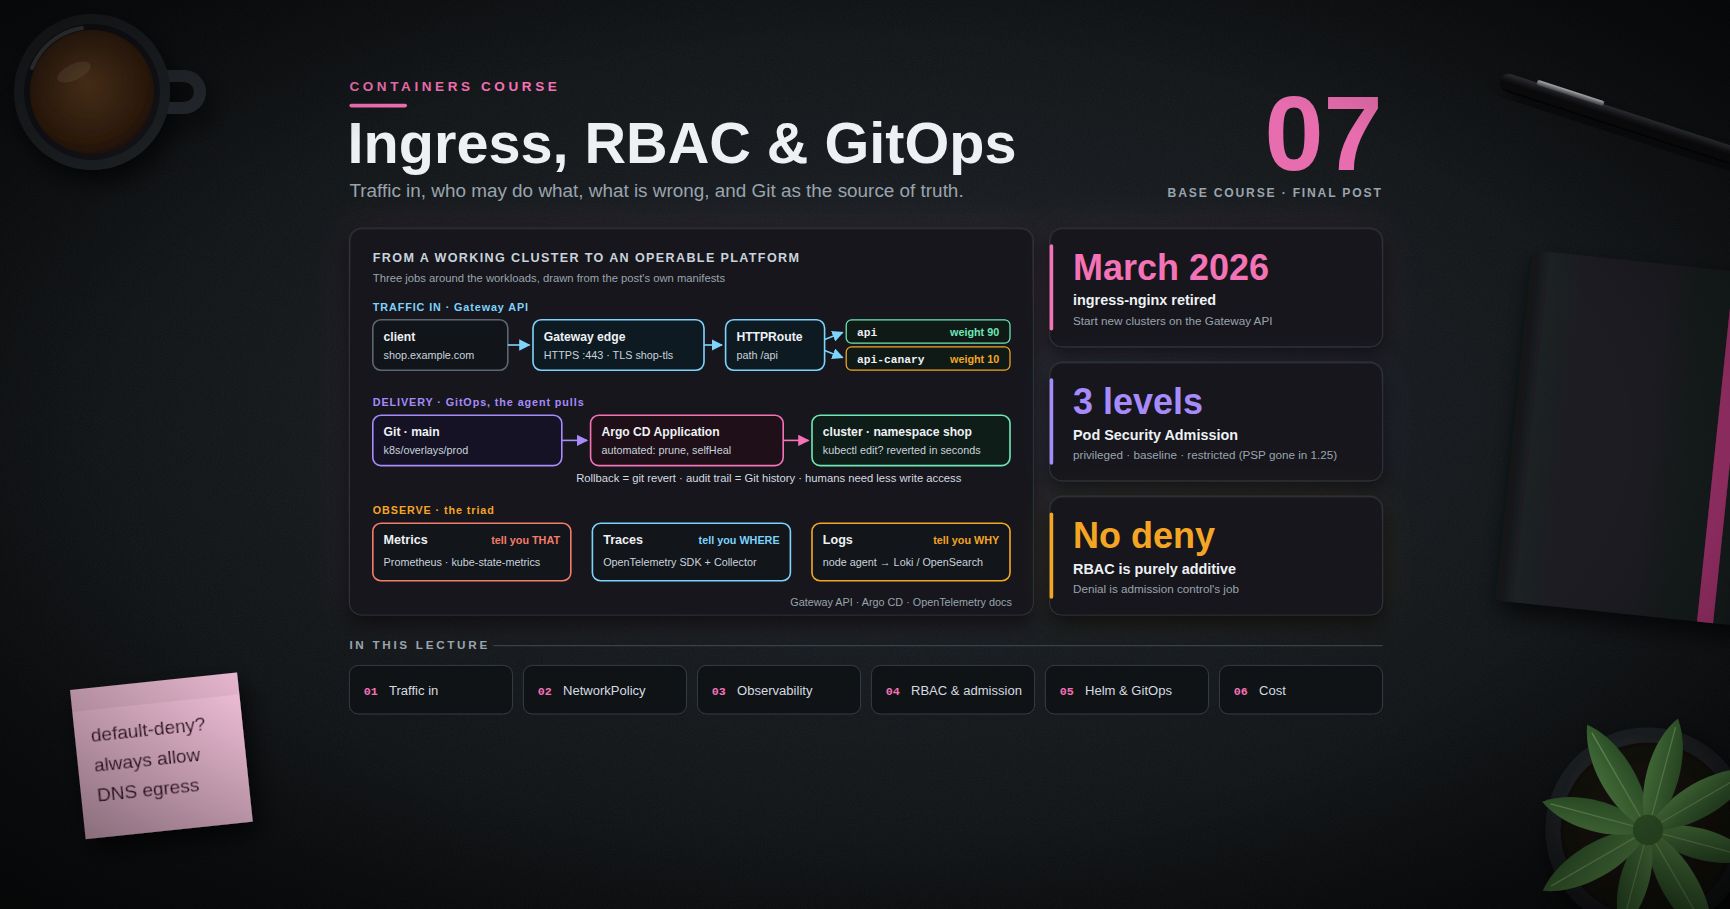The width and height of the screenshot is (1730, 909).
Task: Click the Logs tell you WHY card
Action: pyautogui.click(x=910, y=551)
